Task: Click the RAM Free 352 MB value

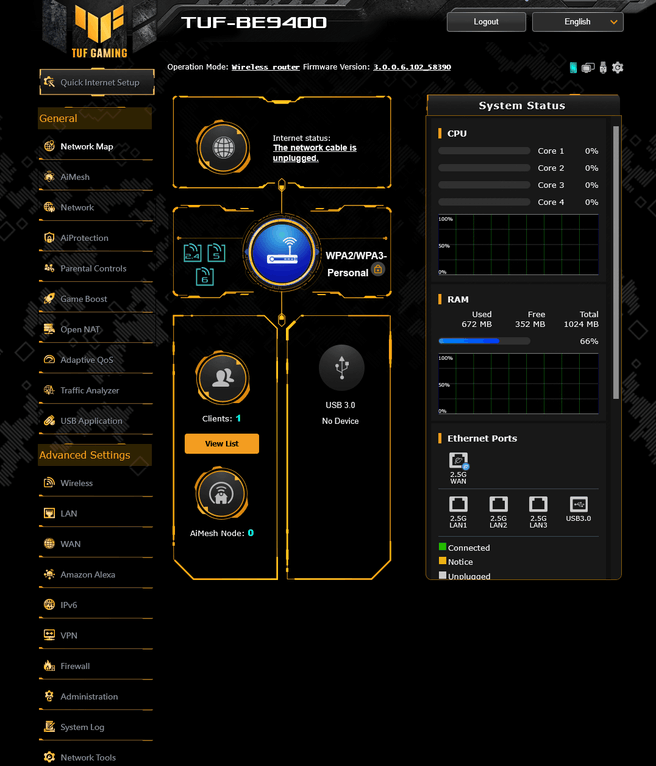Action: 530,324
